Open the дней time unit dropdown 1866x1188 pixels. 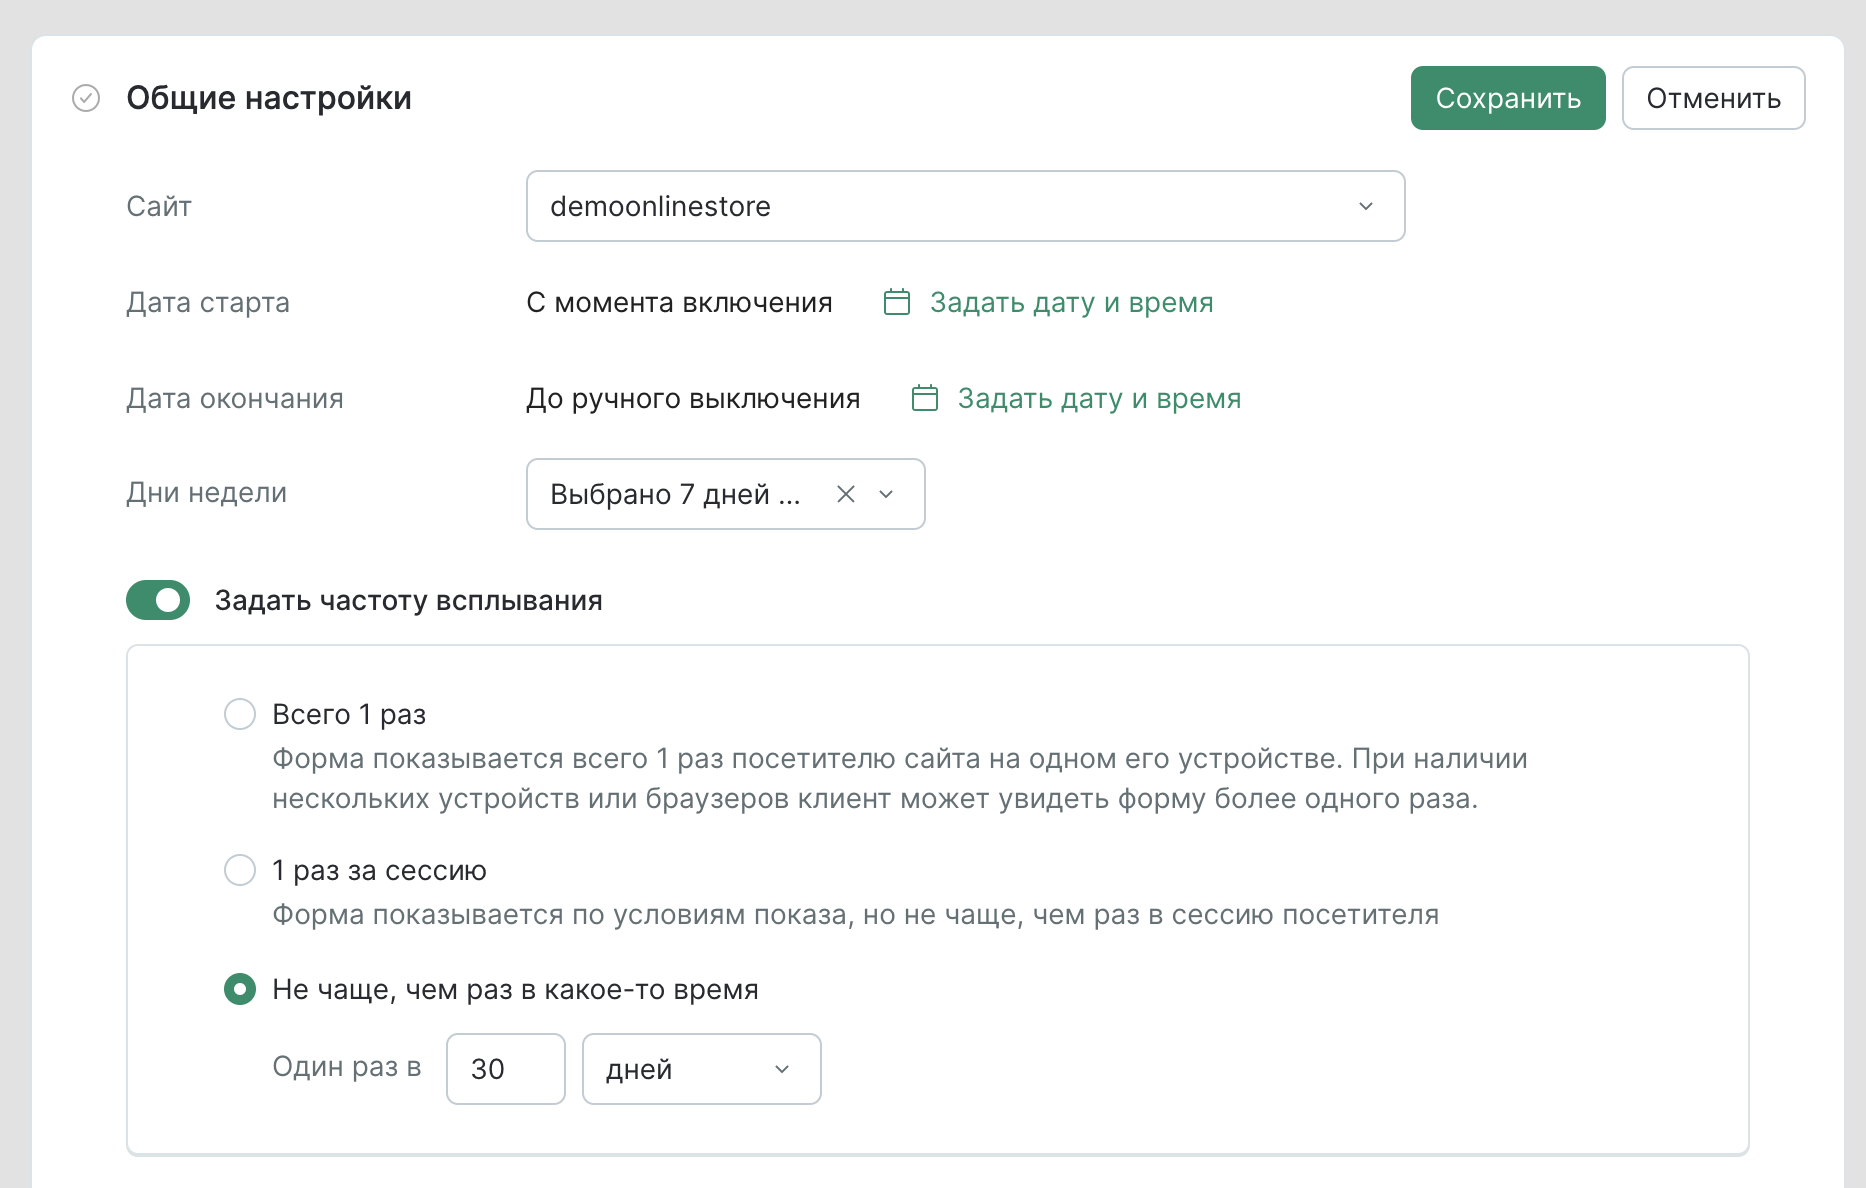point(702,1069)
